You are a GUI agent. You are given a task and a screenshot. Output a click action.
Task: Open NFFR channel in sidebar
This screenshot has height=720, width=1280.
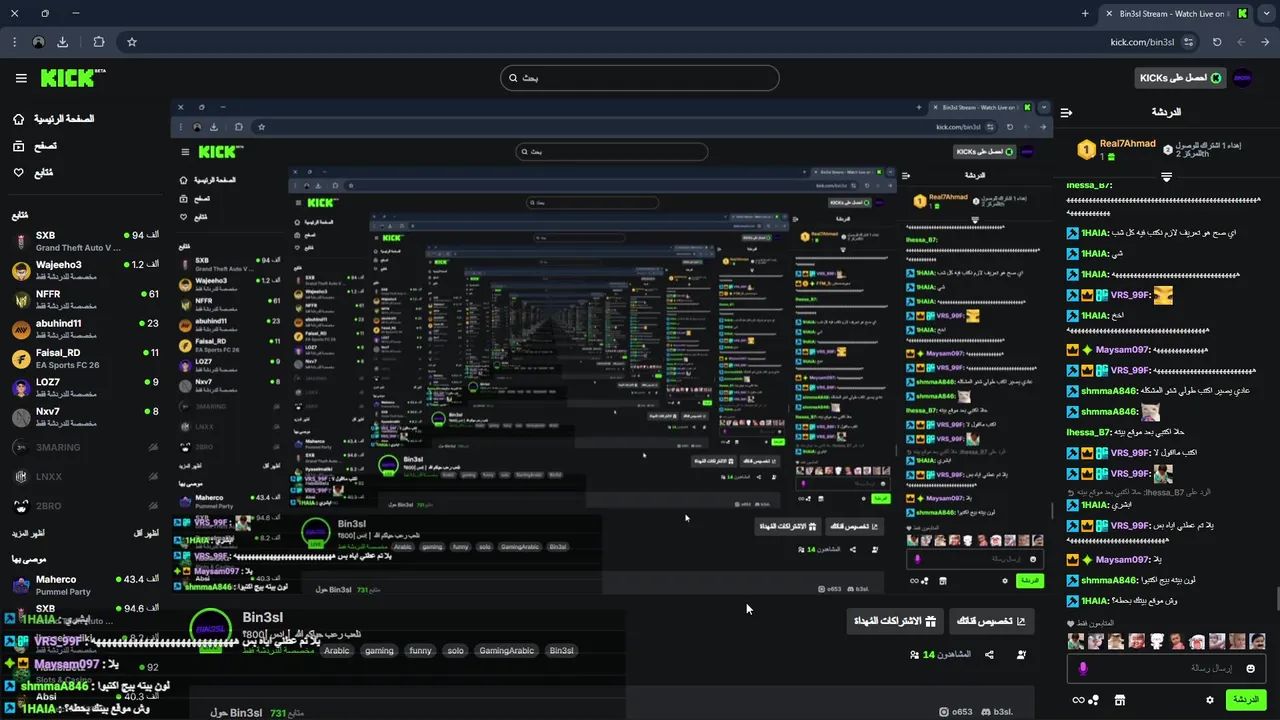[85, 300]
